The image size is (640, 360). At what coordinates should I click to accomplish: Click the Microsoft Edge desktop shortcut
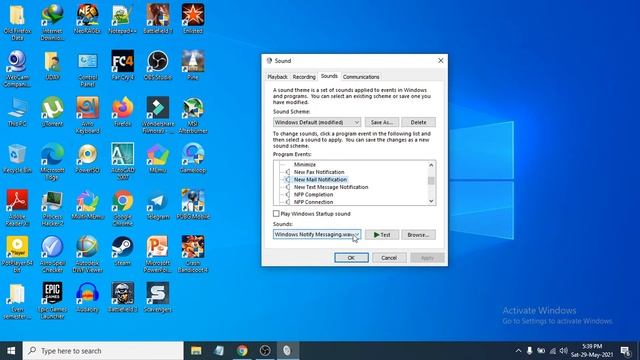tap(52, 161)
